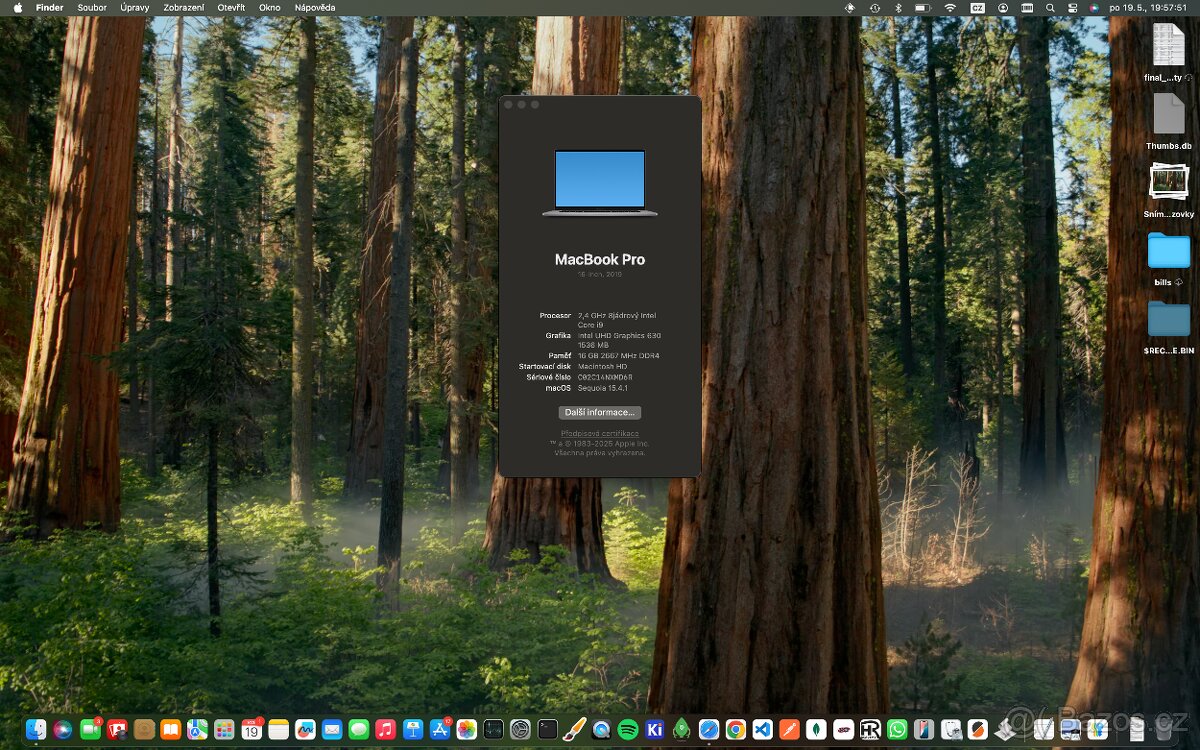1200x750 pixels.
Task: Open Finder from the Dock
Action: [x=36, y=730]
